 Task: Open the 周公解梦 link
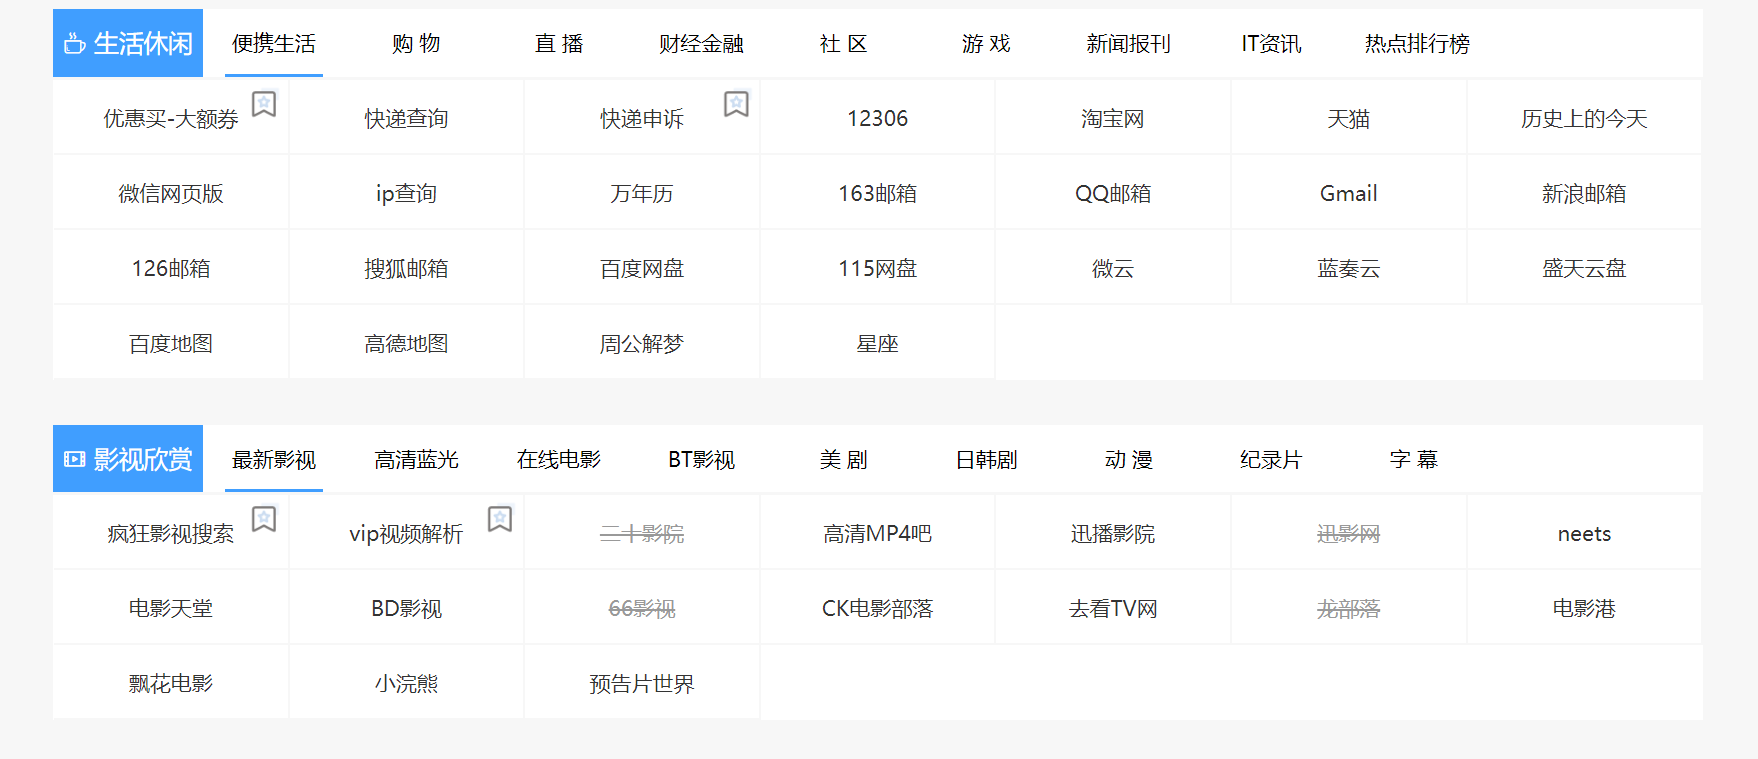[642, 344]
